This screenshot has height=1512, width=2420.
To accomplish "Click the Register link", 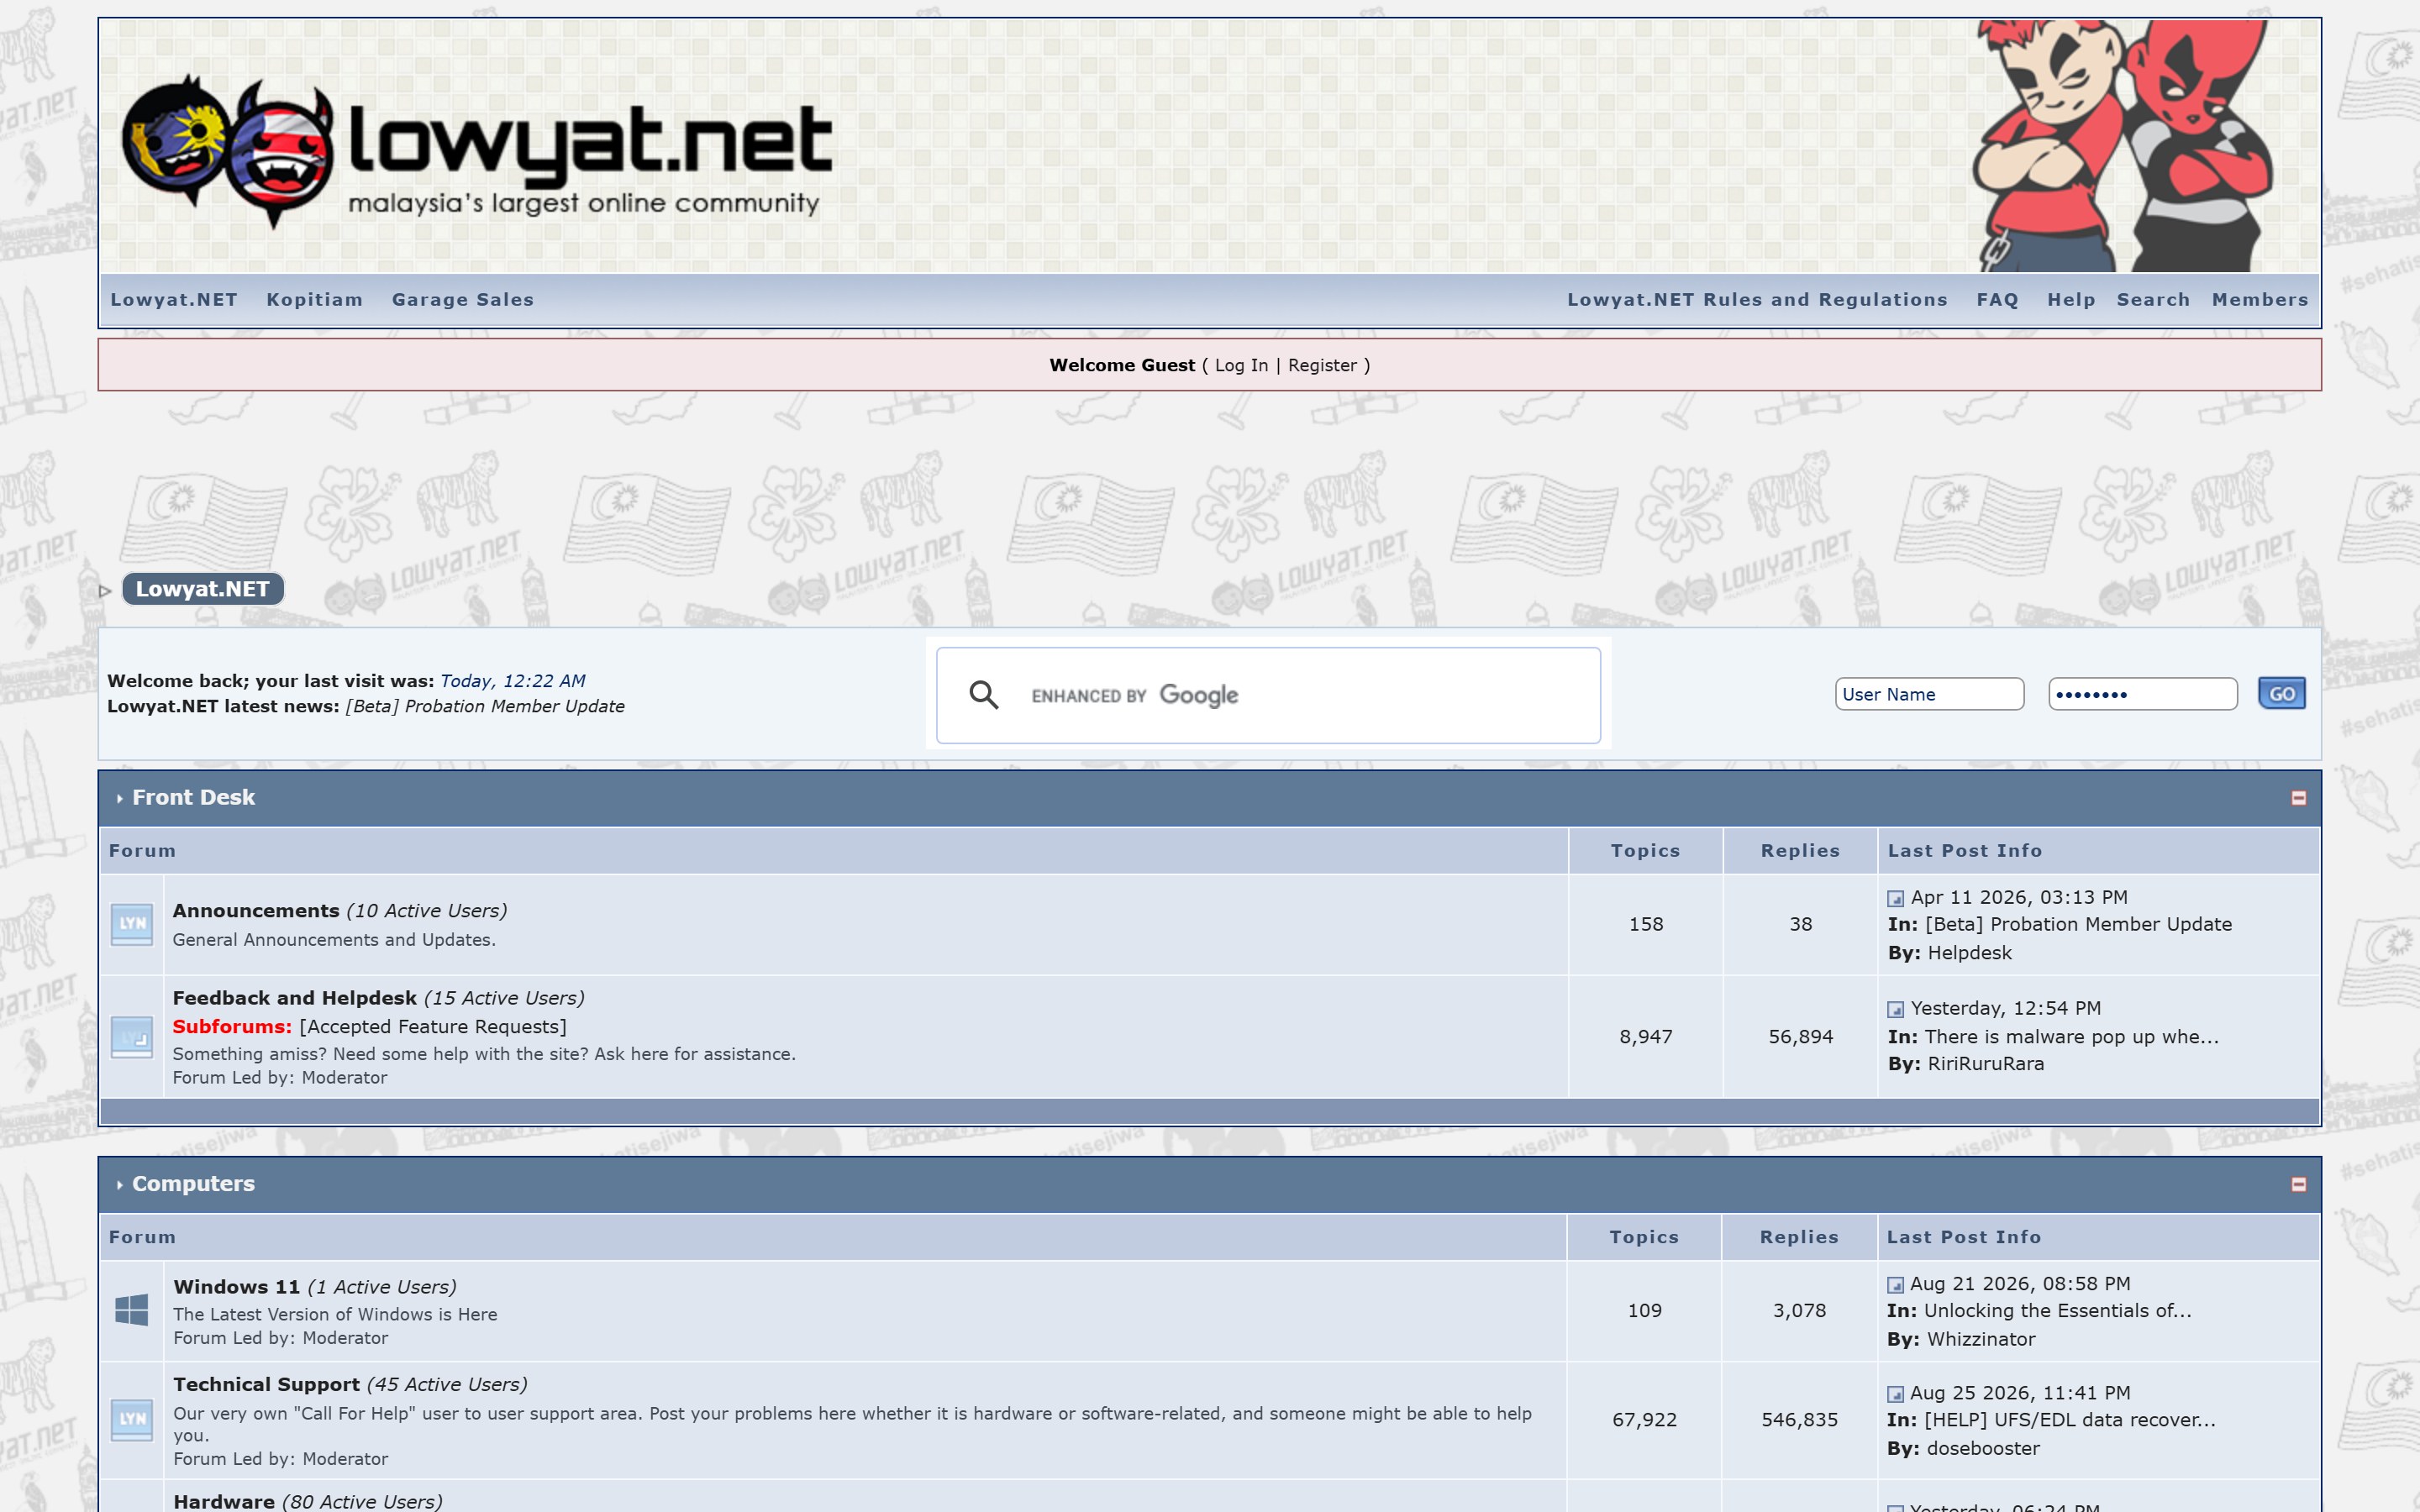I will pos(1322,366).
